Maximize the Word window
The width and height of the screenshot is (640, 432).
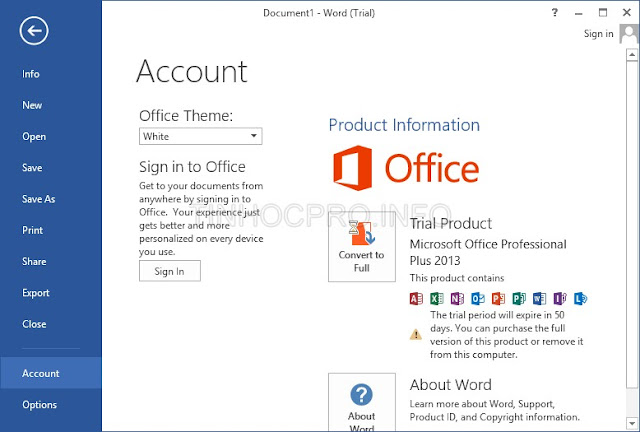pyautogui.click(x=603, y=13)
